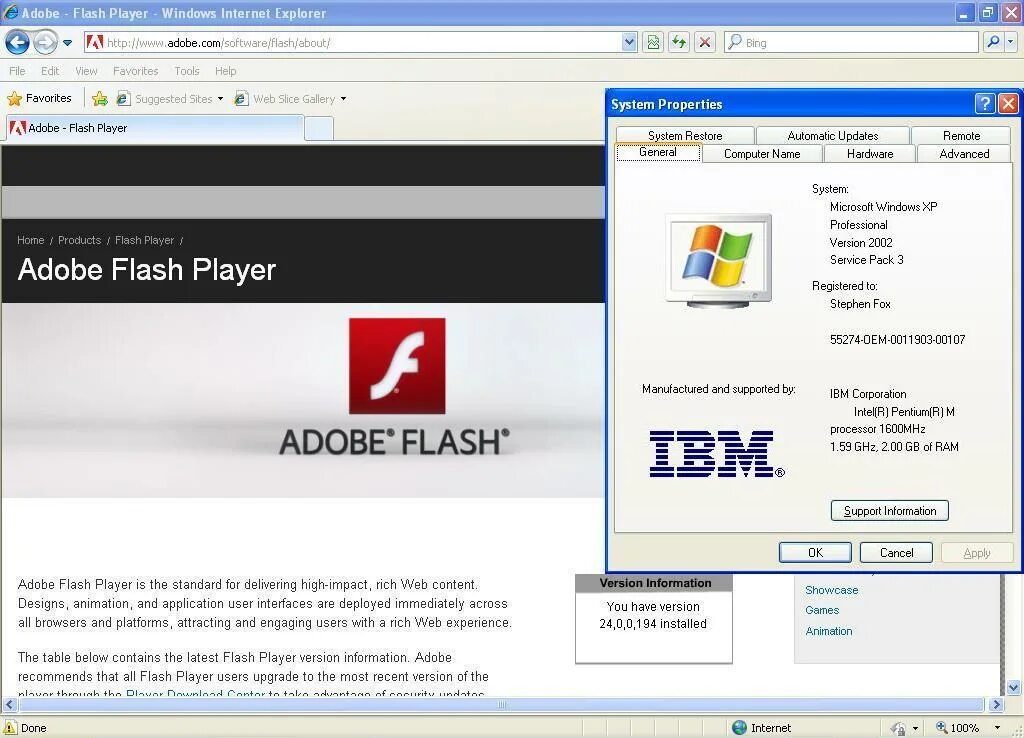Open search provider options dropdown arrow

(x=1011, y=42)
